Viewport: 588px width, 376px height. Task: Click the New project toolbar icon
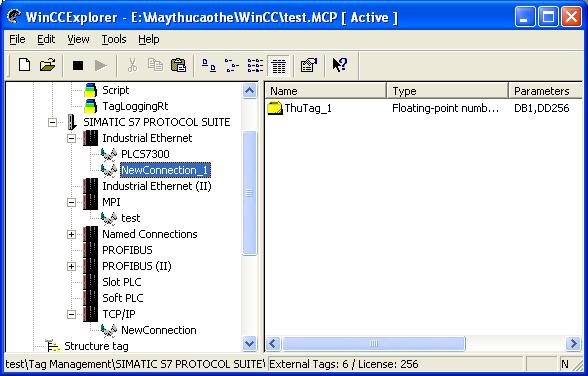(x=25, y=65)
